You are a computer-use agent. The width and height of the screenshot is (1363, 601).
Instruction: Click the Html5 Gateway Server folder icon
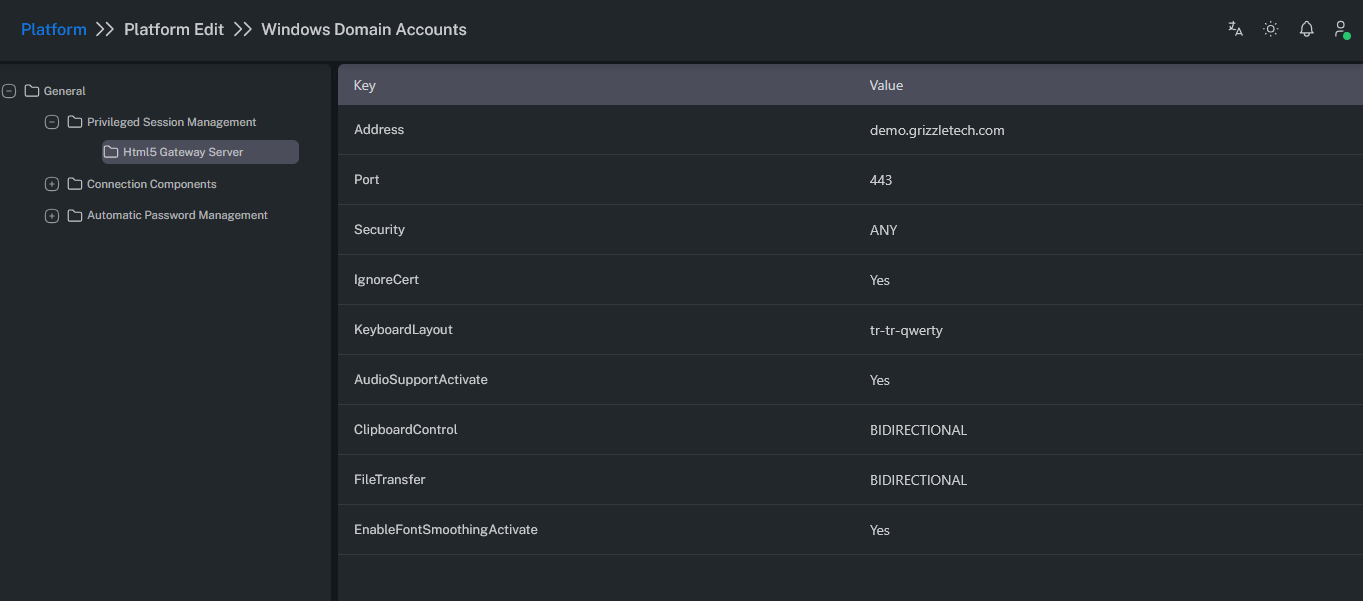(x=111, y=152)
